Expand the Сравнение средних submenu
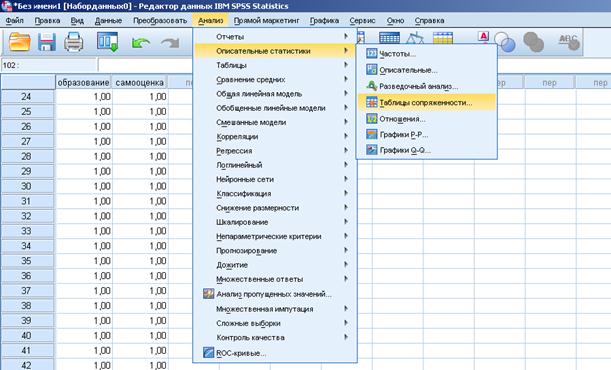This screenshot has width=611, height=370. pos(275,79)
